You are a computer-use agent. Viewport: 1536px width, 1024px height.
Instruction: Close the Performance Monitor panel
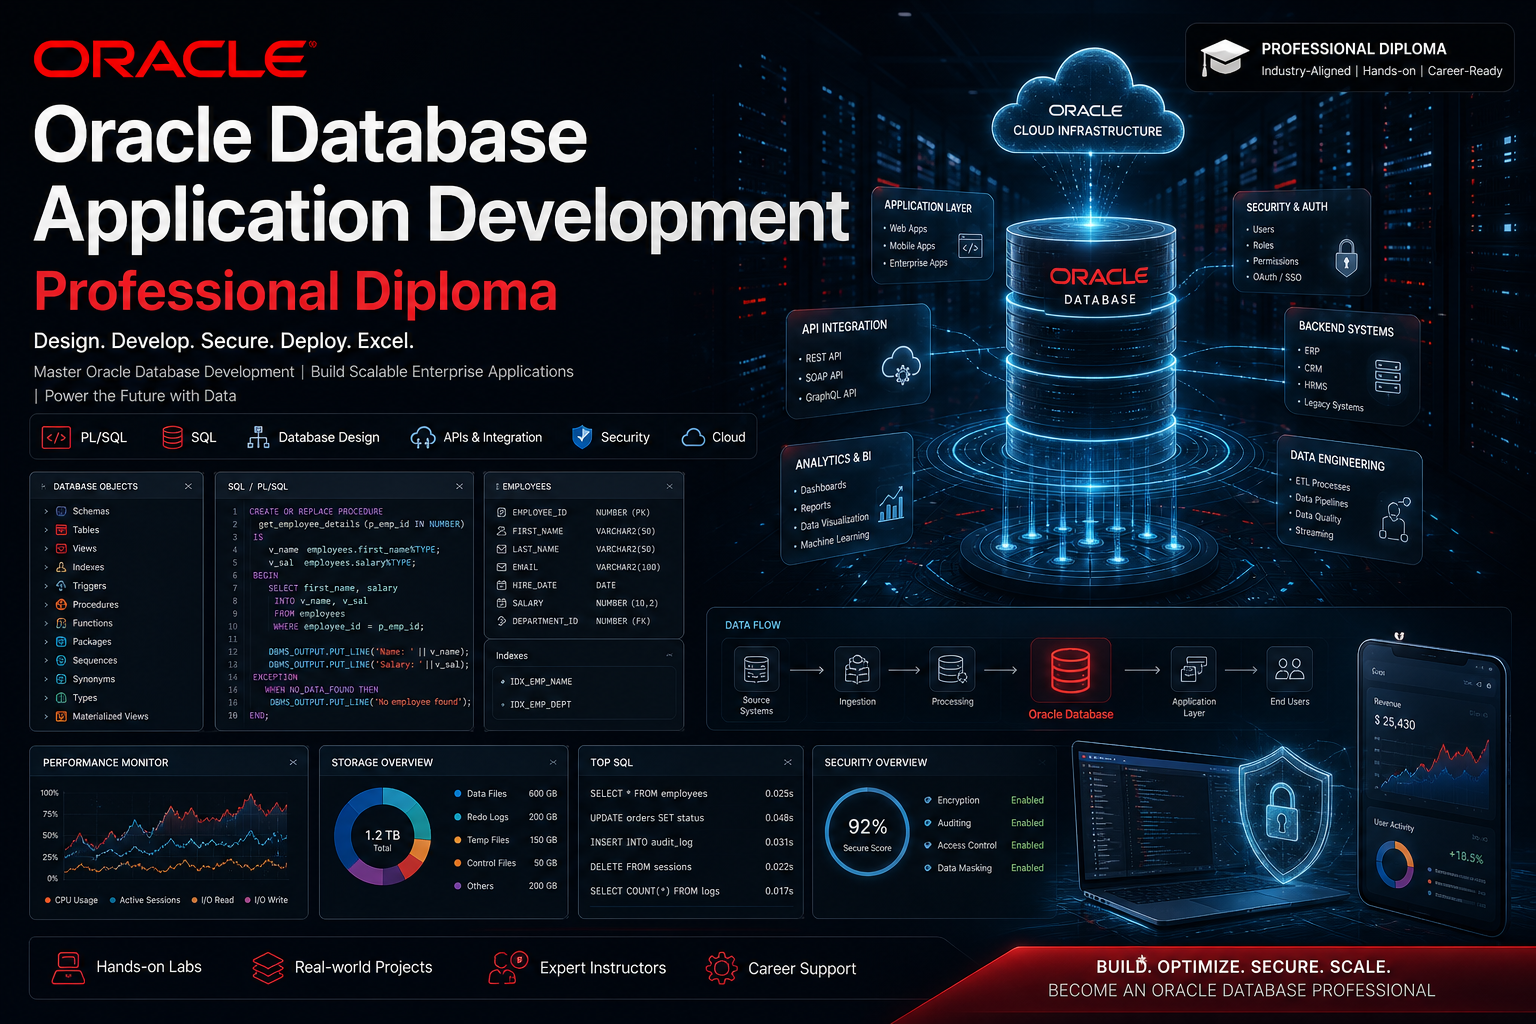coord(293,762)
